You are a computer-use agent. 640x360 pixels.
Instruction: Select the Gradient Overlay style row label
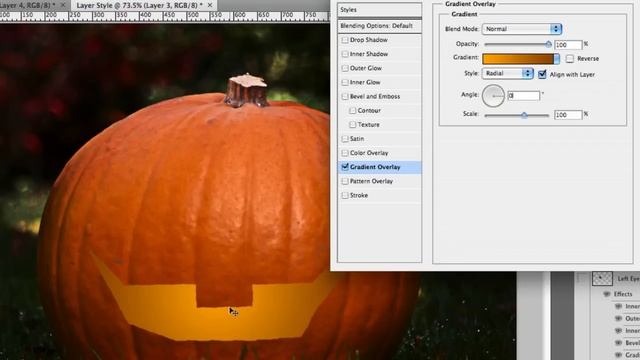[375, 167]
